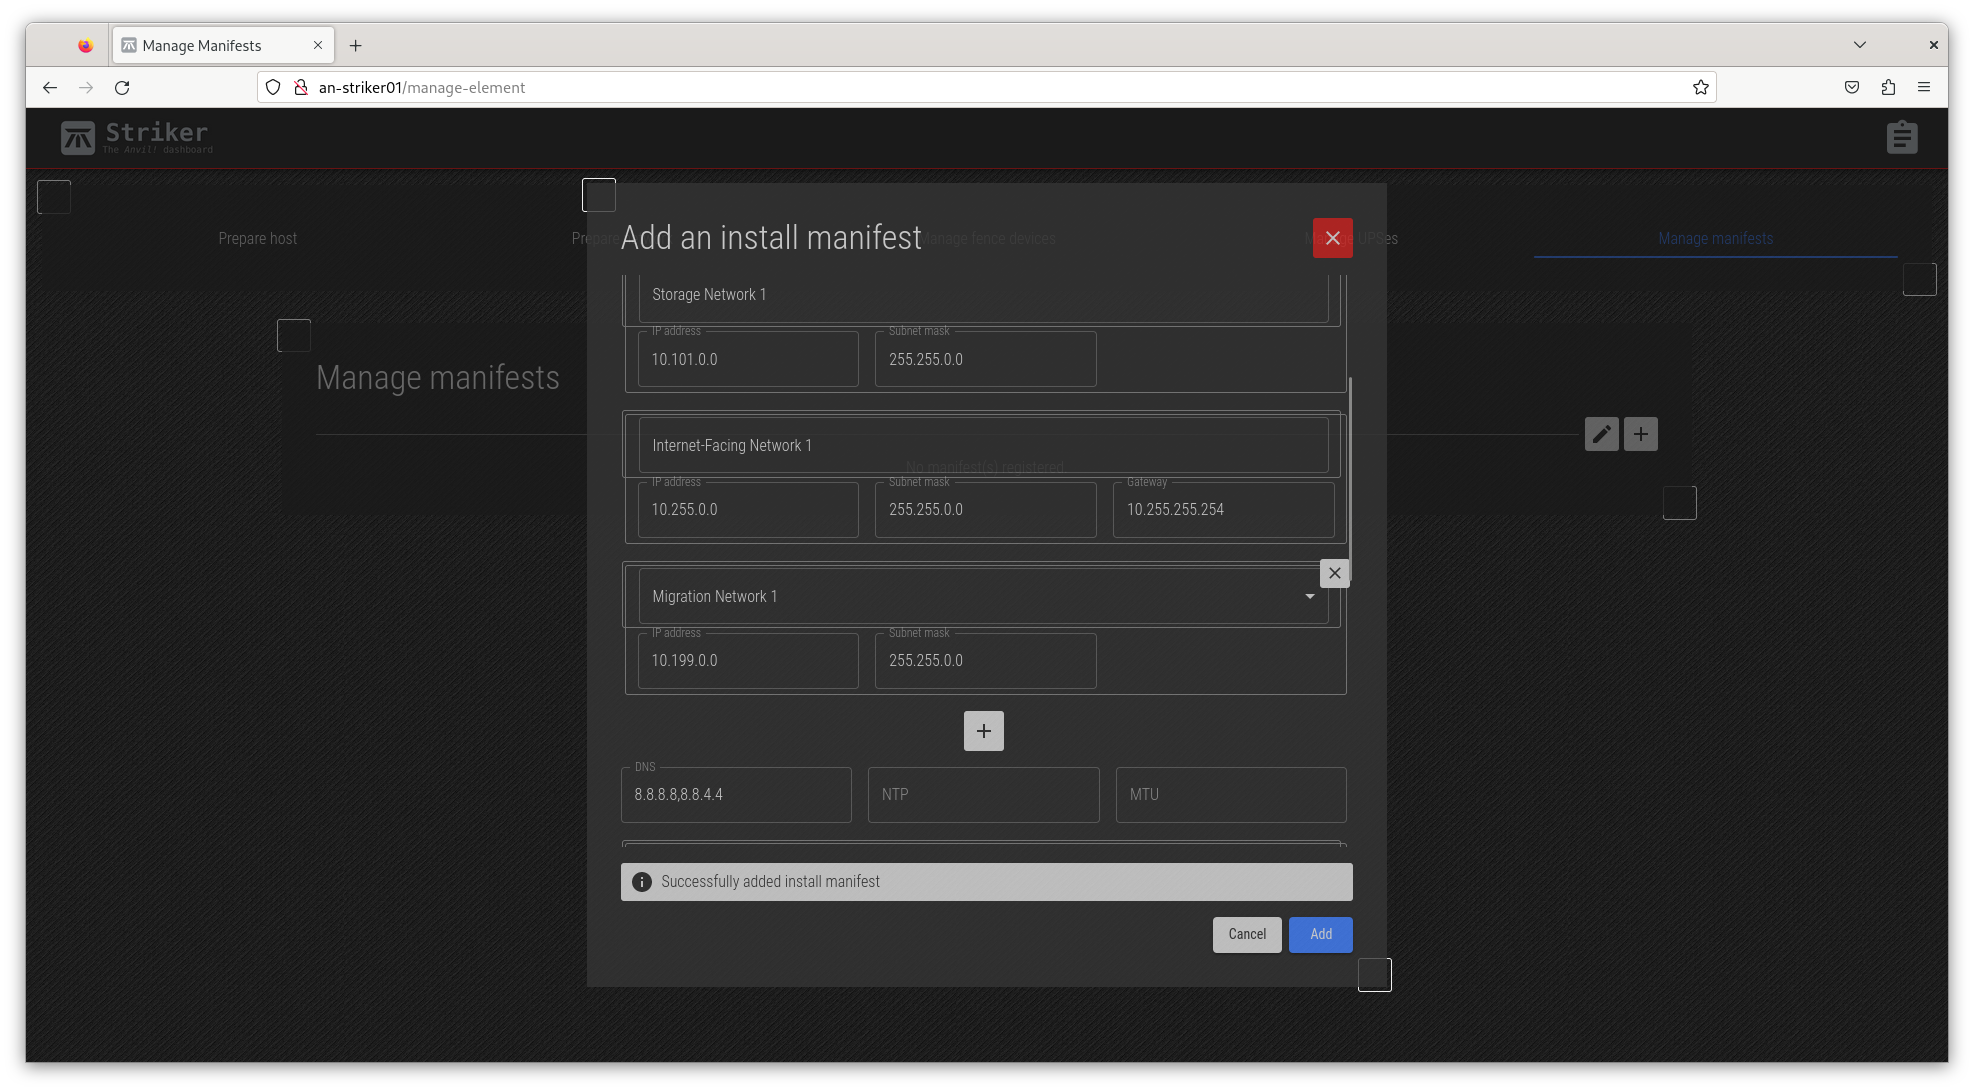Click the Striker logo
Image resolution: width=1974 pixels, height=1091 pixels.
point(136,137)
